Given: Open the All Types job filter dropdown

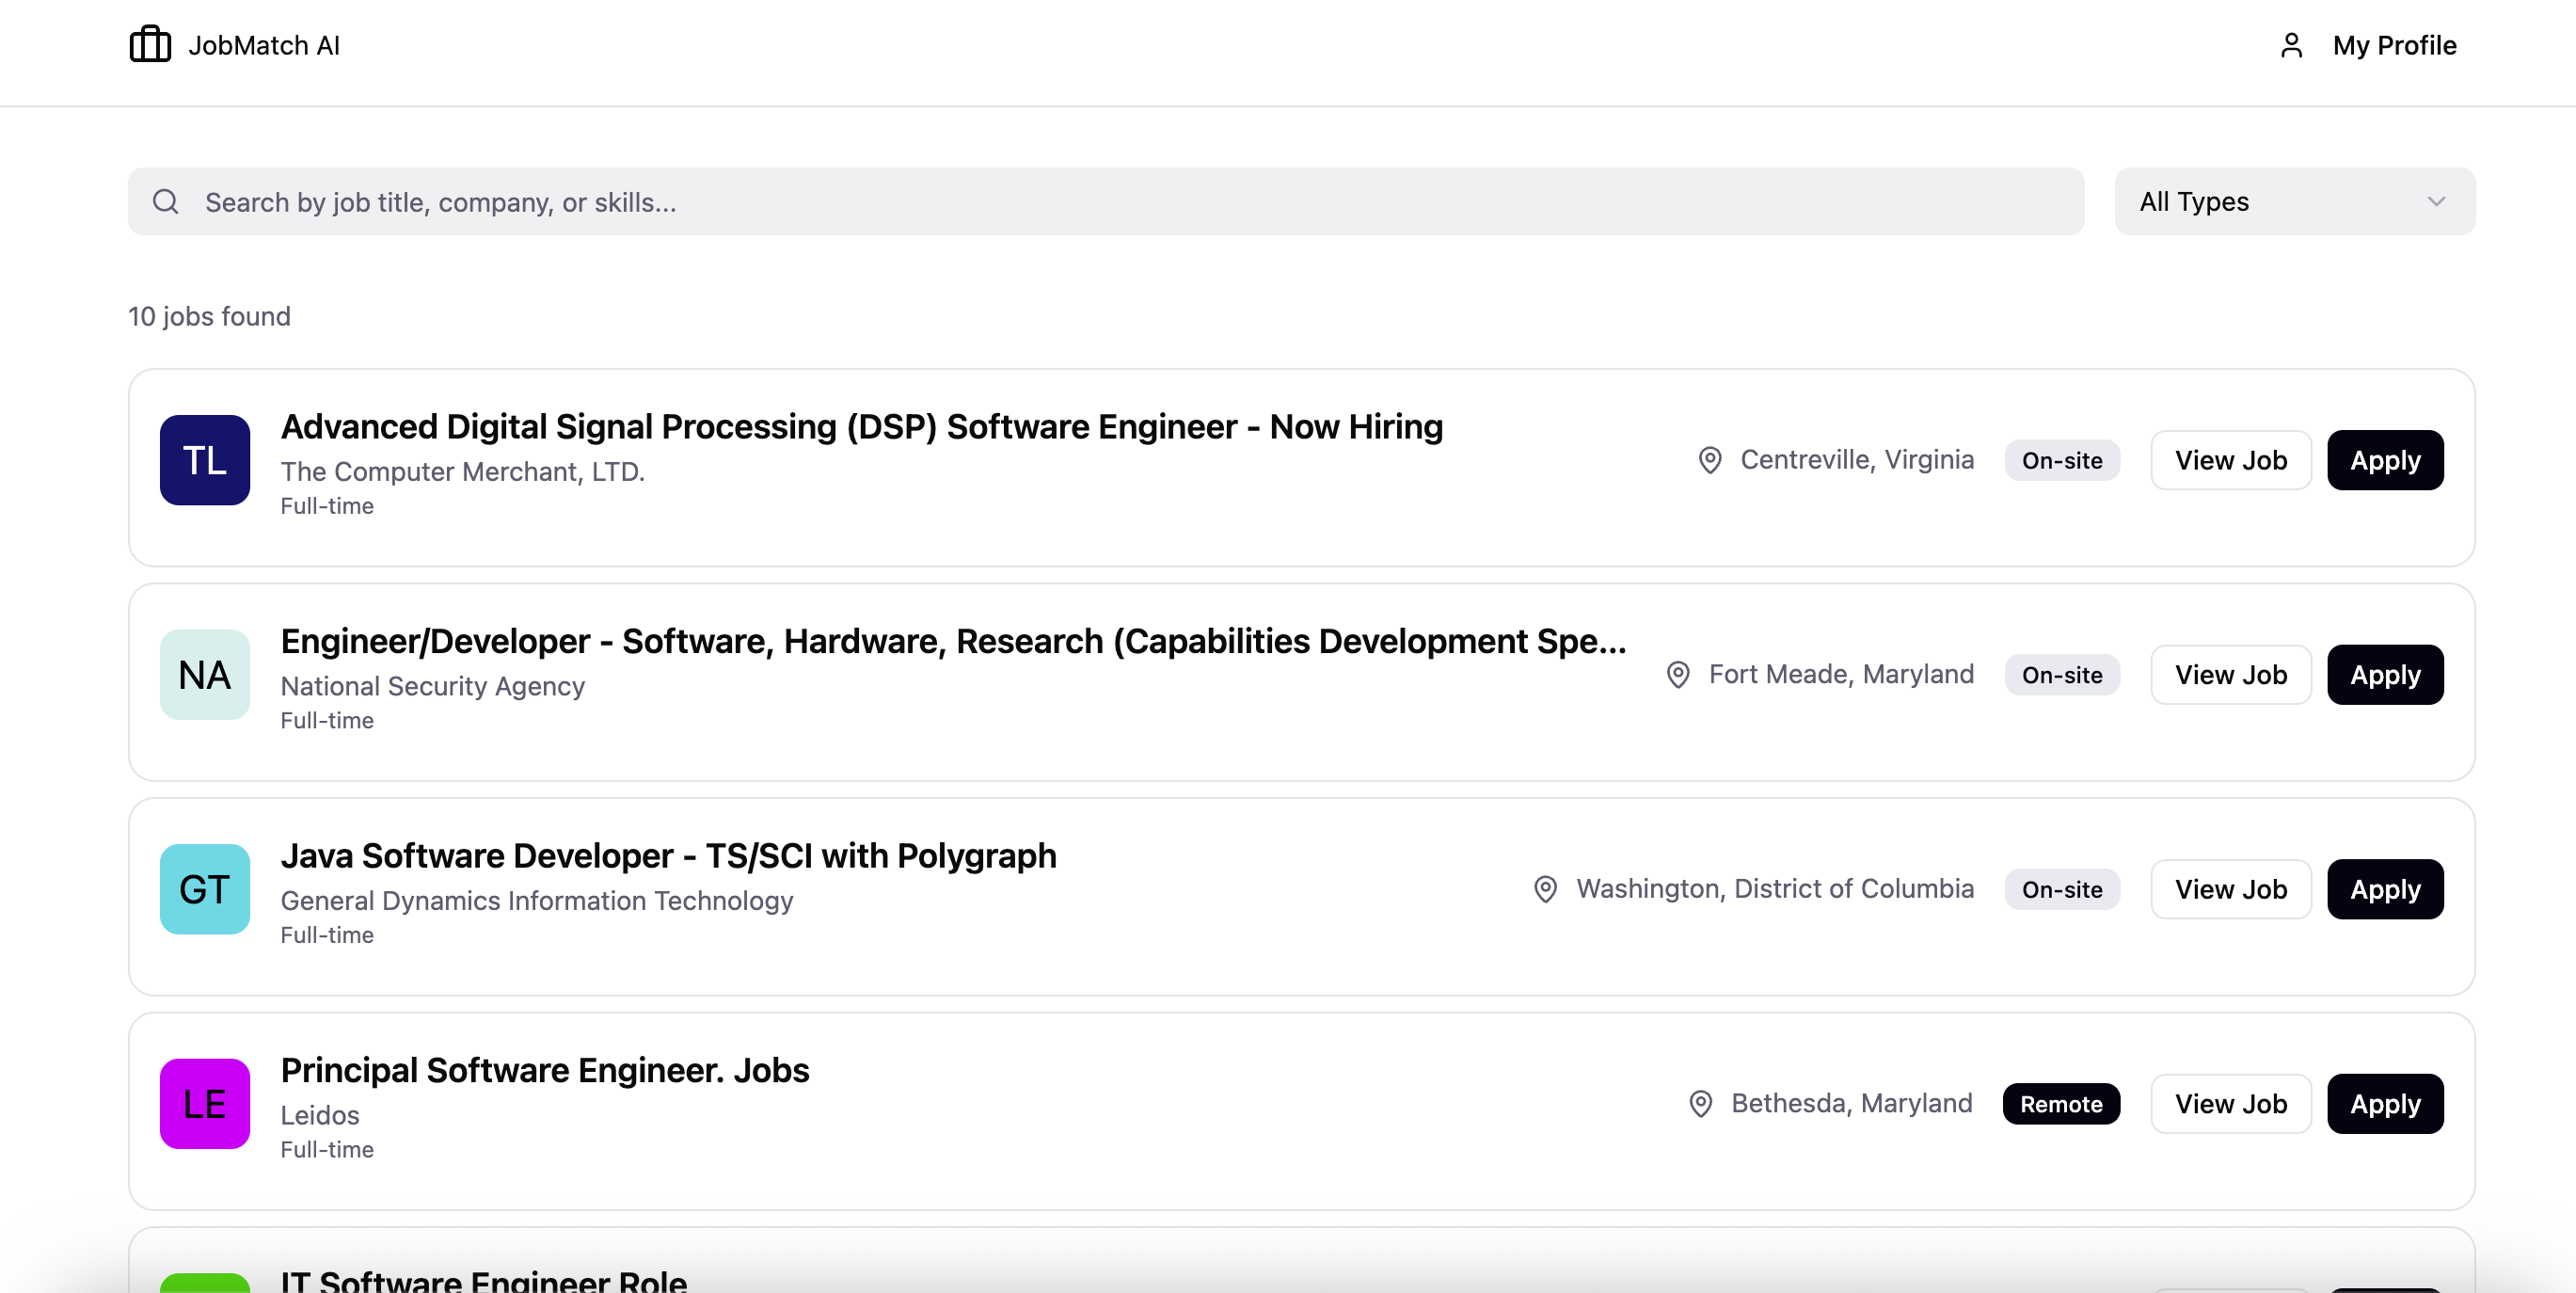Looking at the screenshot, I should [2294, 202].
